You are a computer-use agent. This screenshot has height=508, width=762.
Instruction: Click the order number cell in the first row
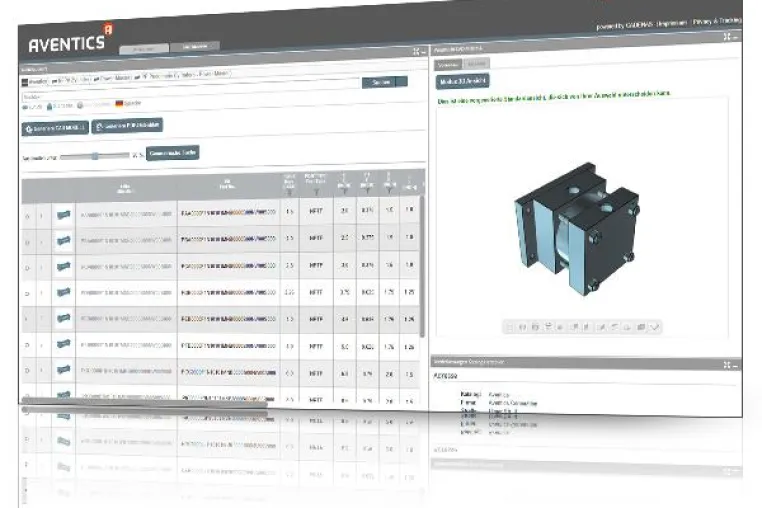coord(228,212)
